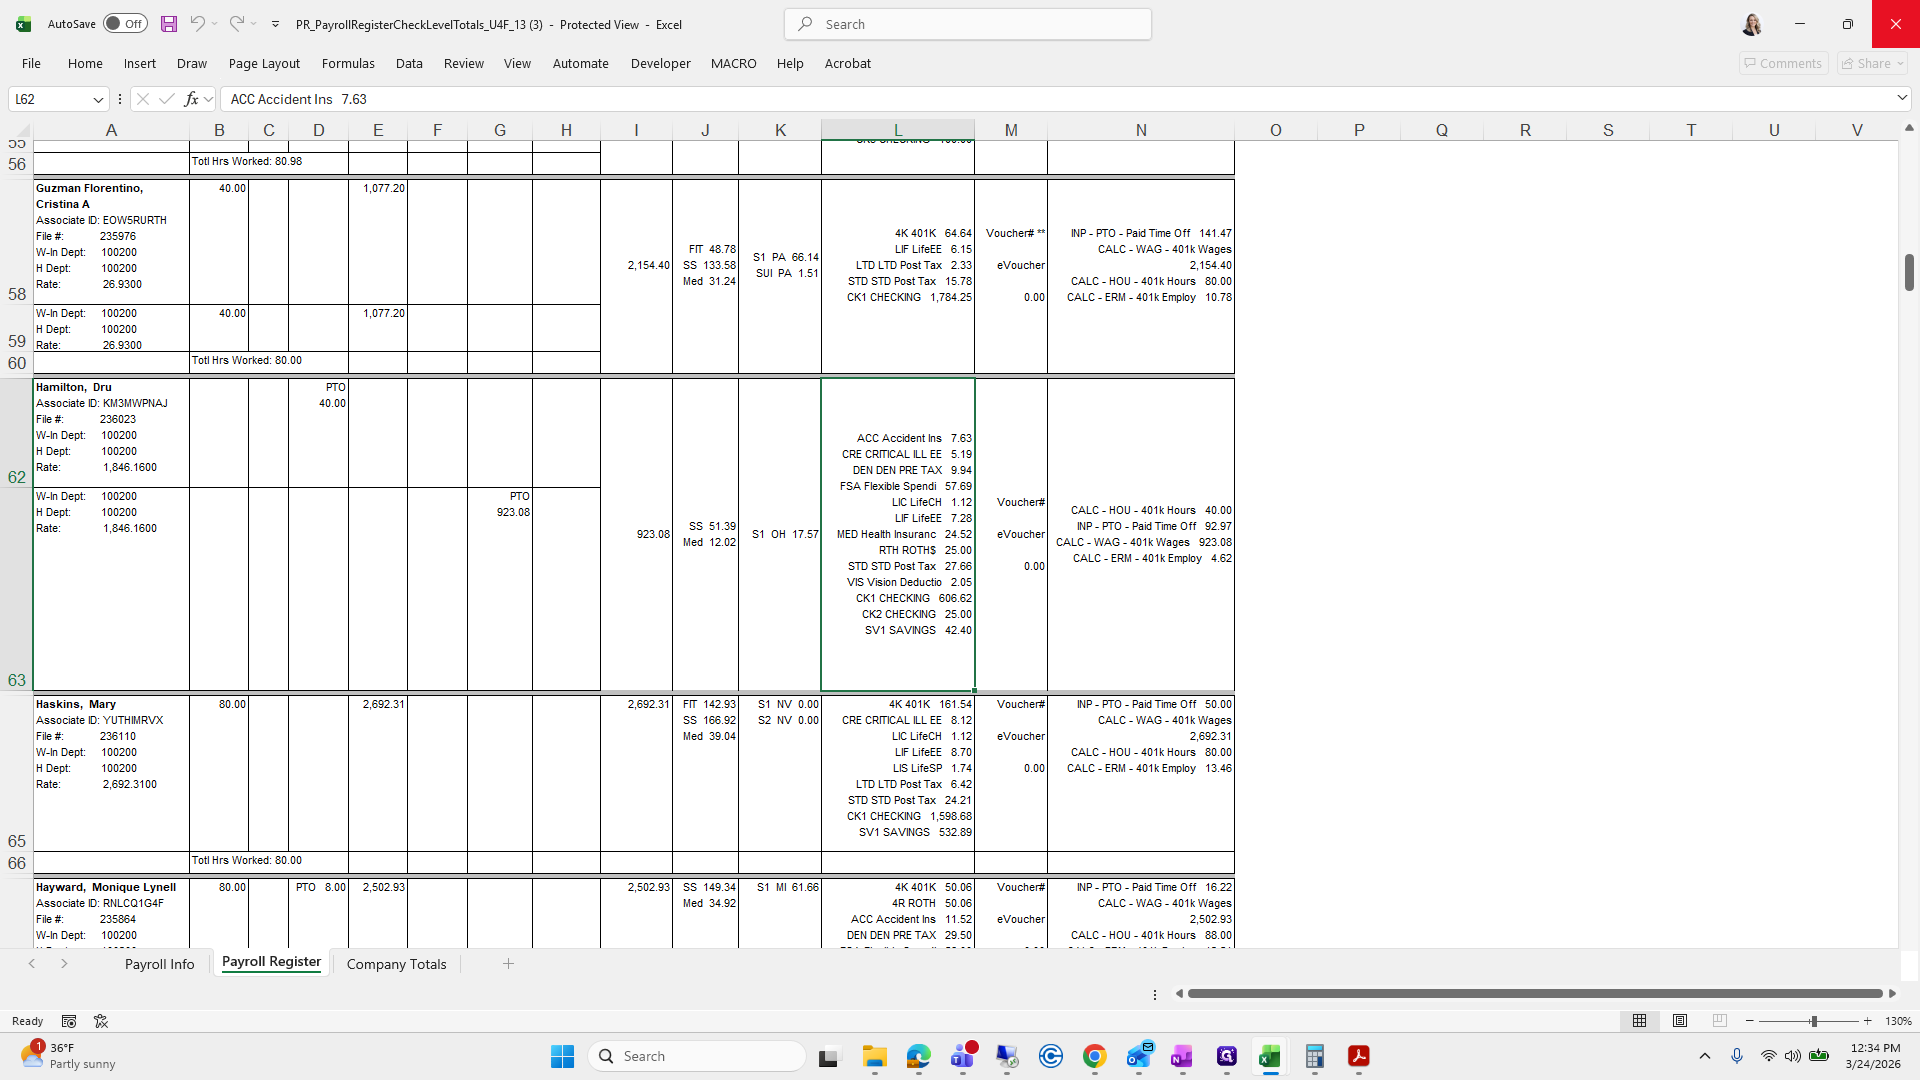The image size is (1920, 1080).
Task: Click the Normal view icon in status bar
Action: pos(1640,1021)
